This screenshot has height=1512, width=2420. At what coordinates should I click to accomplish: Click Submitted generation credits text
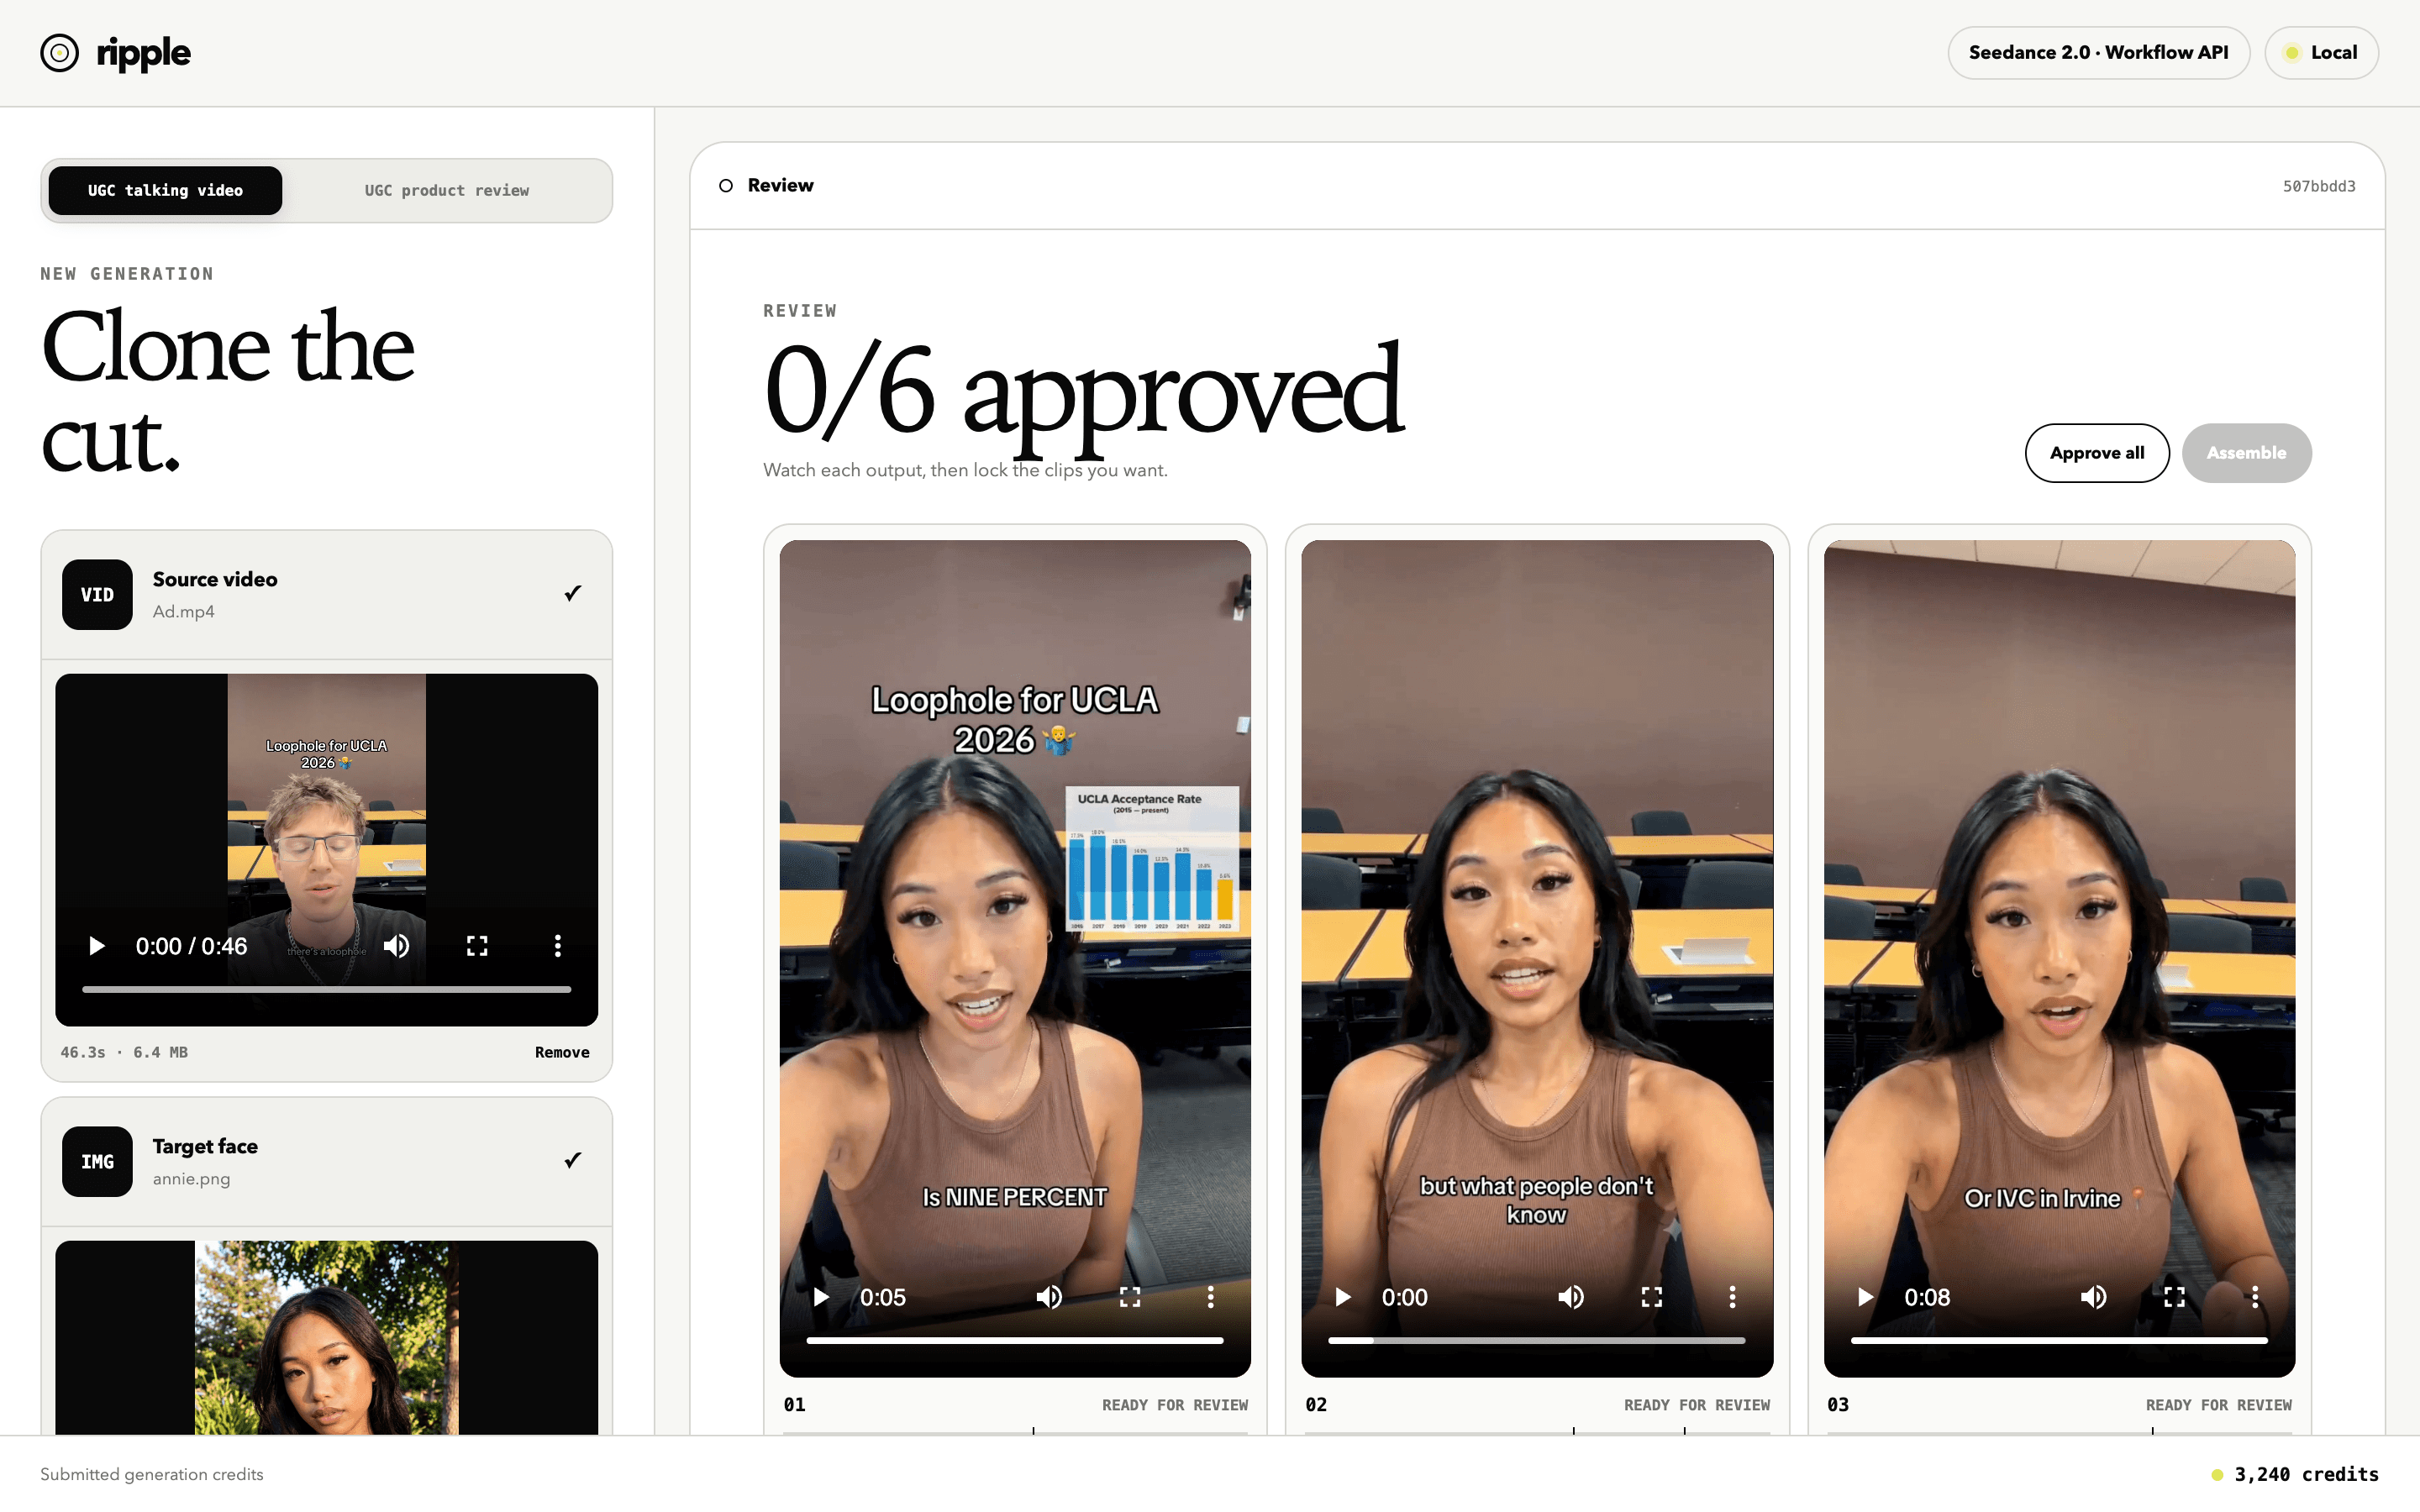(152, 1474)
